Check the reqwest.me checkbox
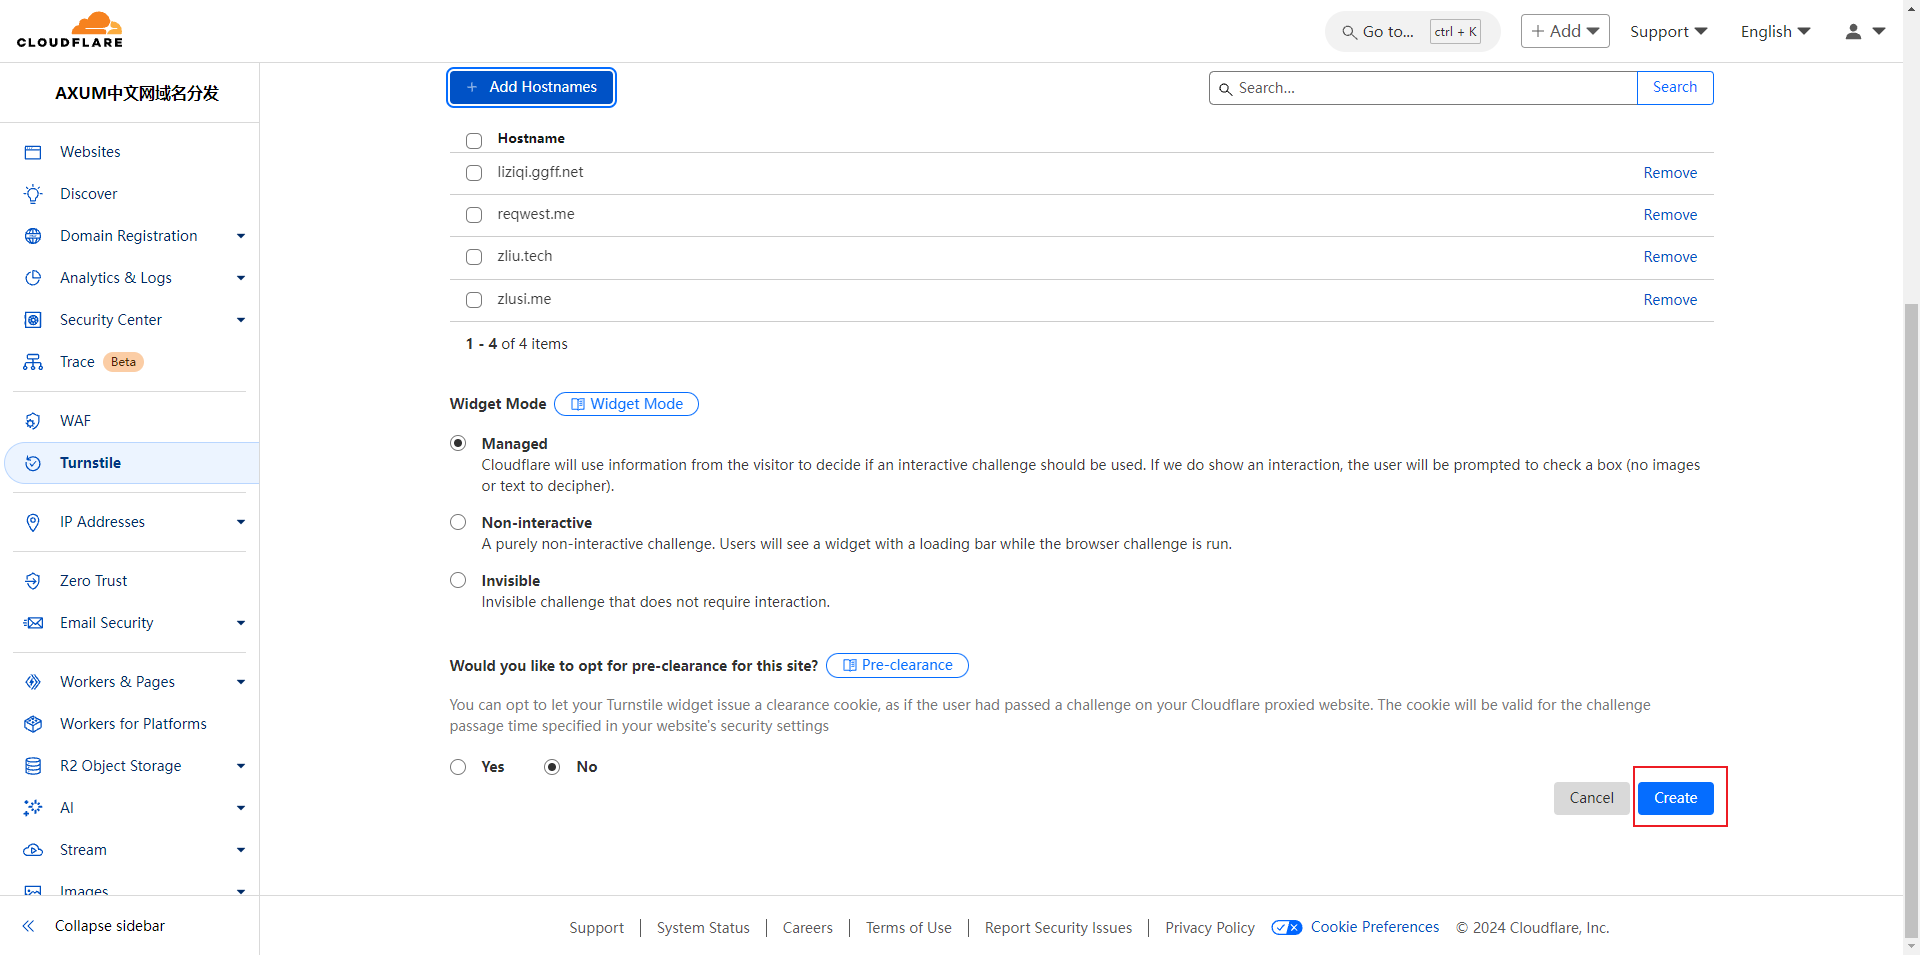The image size is (1920, 955). point(474,215)
